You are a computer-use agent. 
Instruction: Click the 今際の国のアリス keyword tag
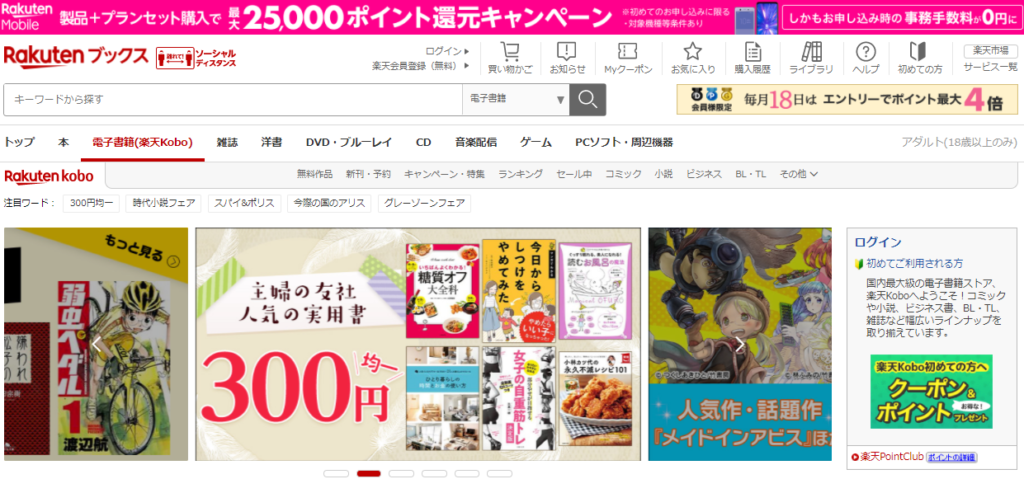[329, 203]
